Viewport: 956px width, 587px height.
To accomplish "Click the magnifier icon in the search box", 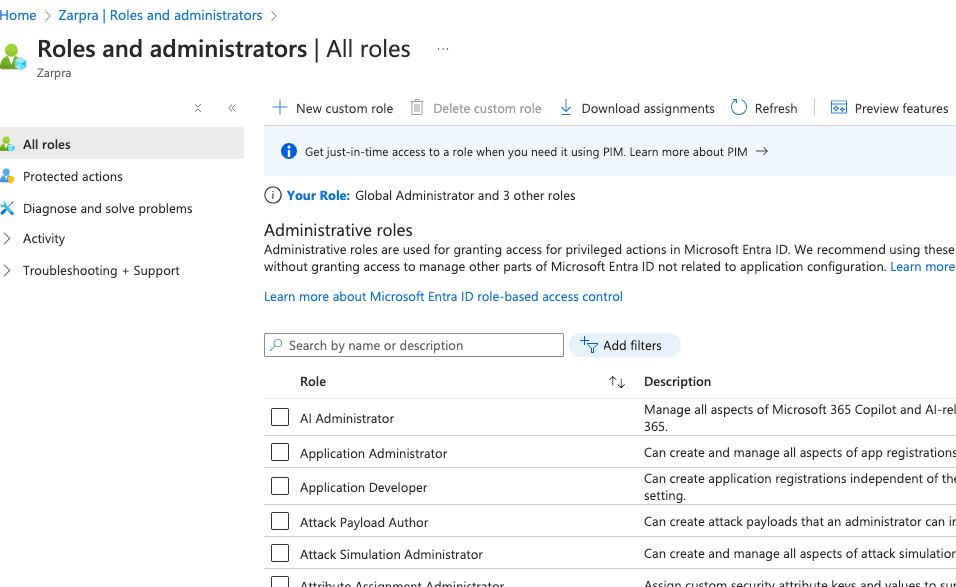I will click(276, 345).
